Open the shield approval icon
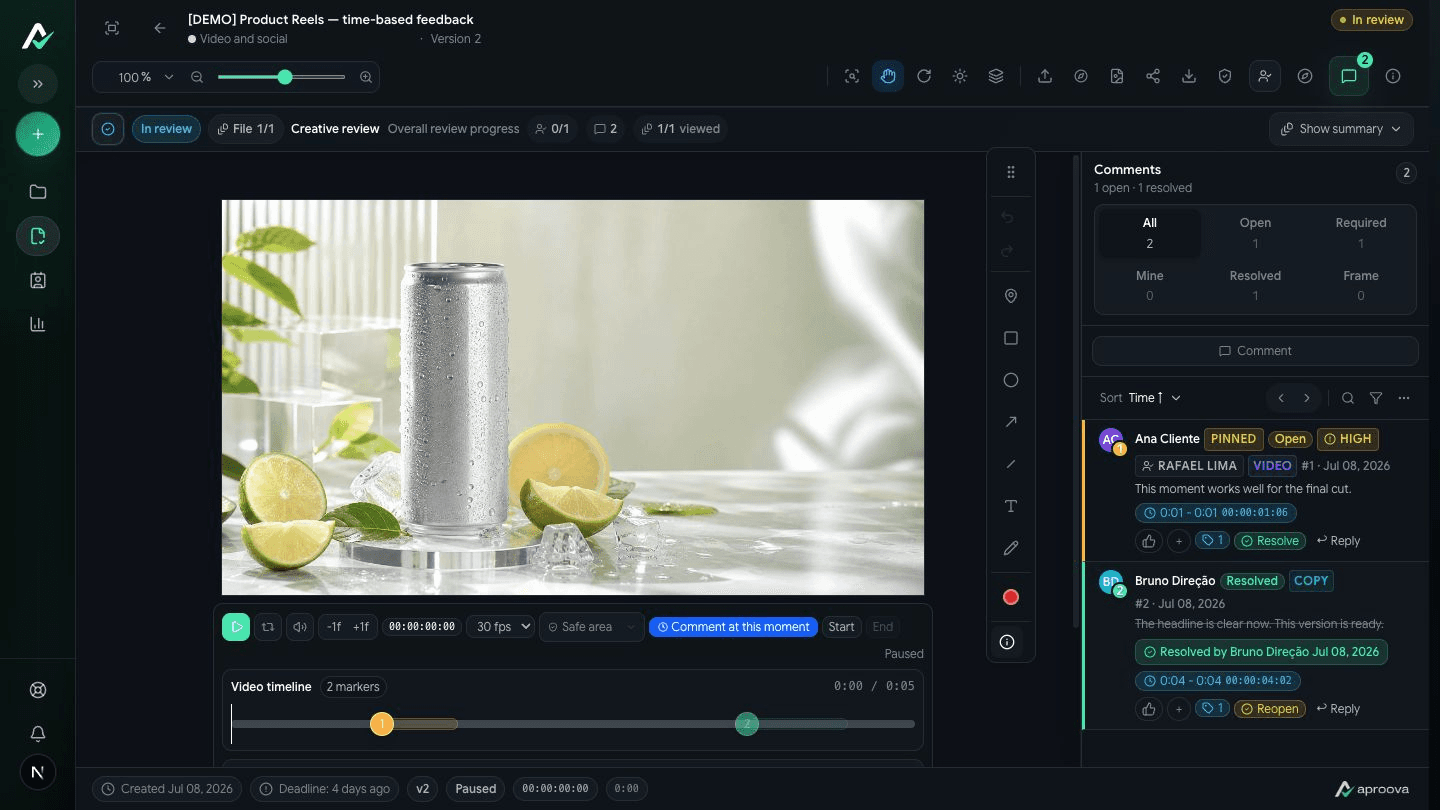The image size is (1440, 810). pos(1225,76)
